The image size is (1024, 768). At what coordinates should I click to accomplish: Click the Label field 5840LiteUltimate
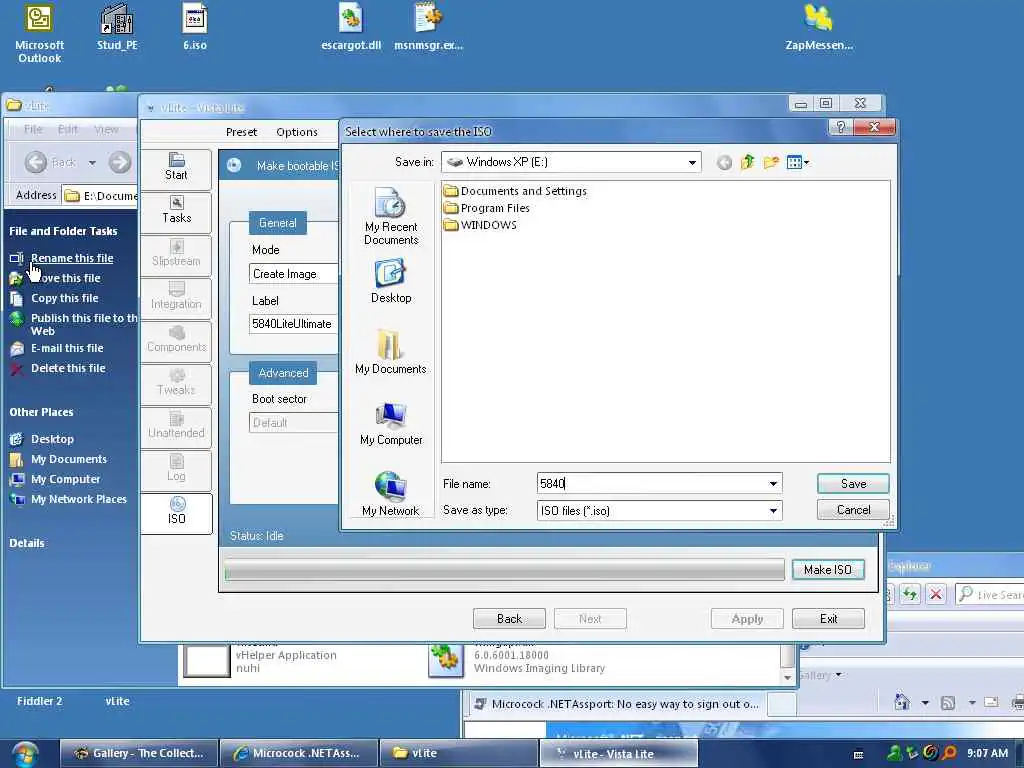click(293, 324)
